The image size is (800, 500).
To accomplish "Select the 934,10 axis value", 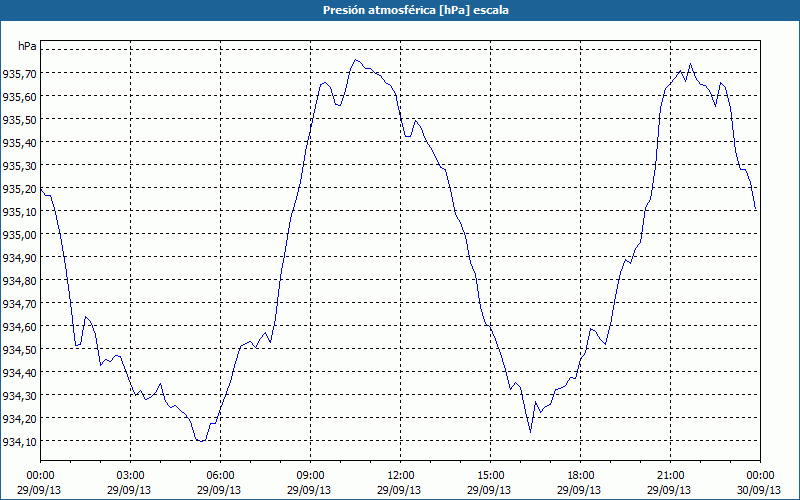I will (19, 441).
